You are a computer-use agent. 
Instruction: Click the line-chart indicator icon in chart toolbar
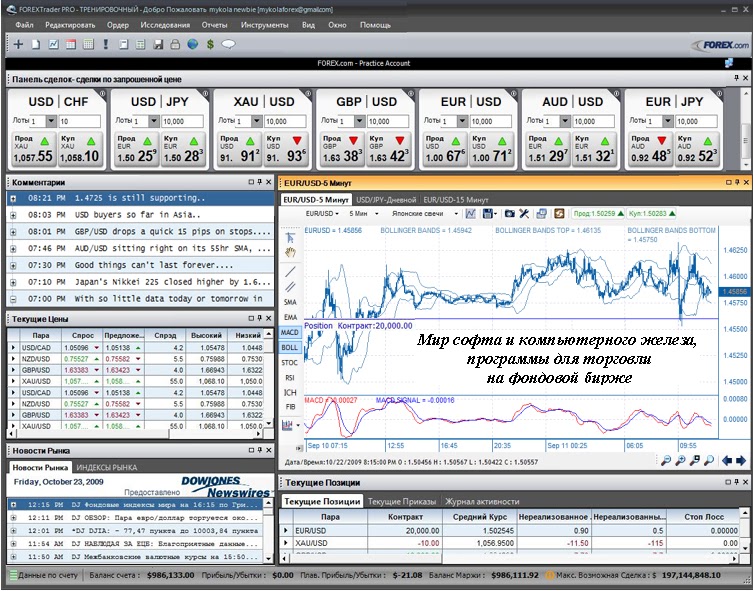point(471,214)
